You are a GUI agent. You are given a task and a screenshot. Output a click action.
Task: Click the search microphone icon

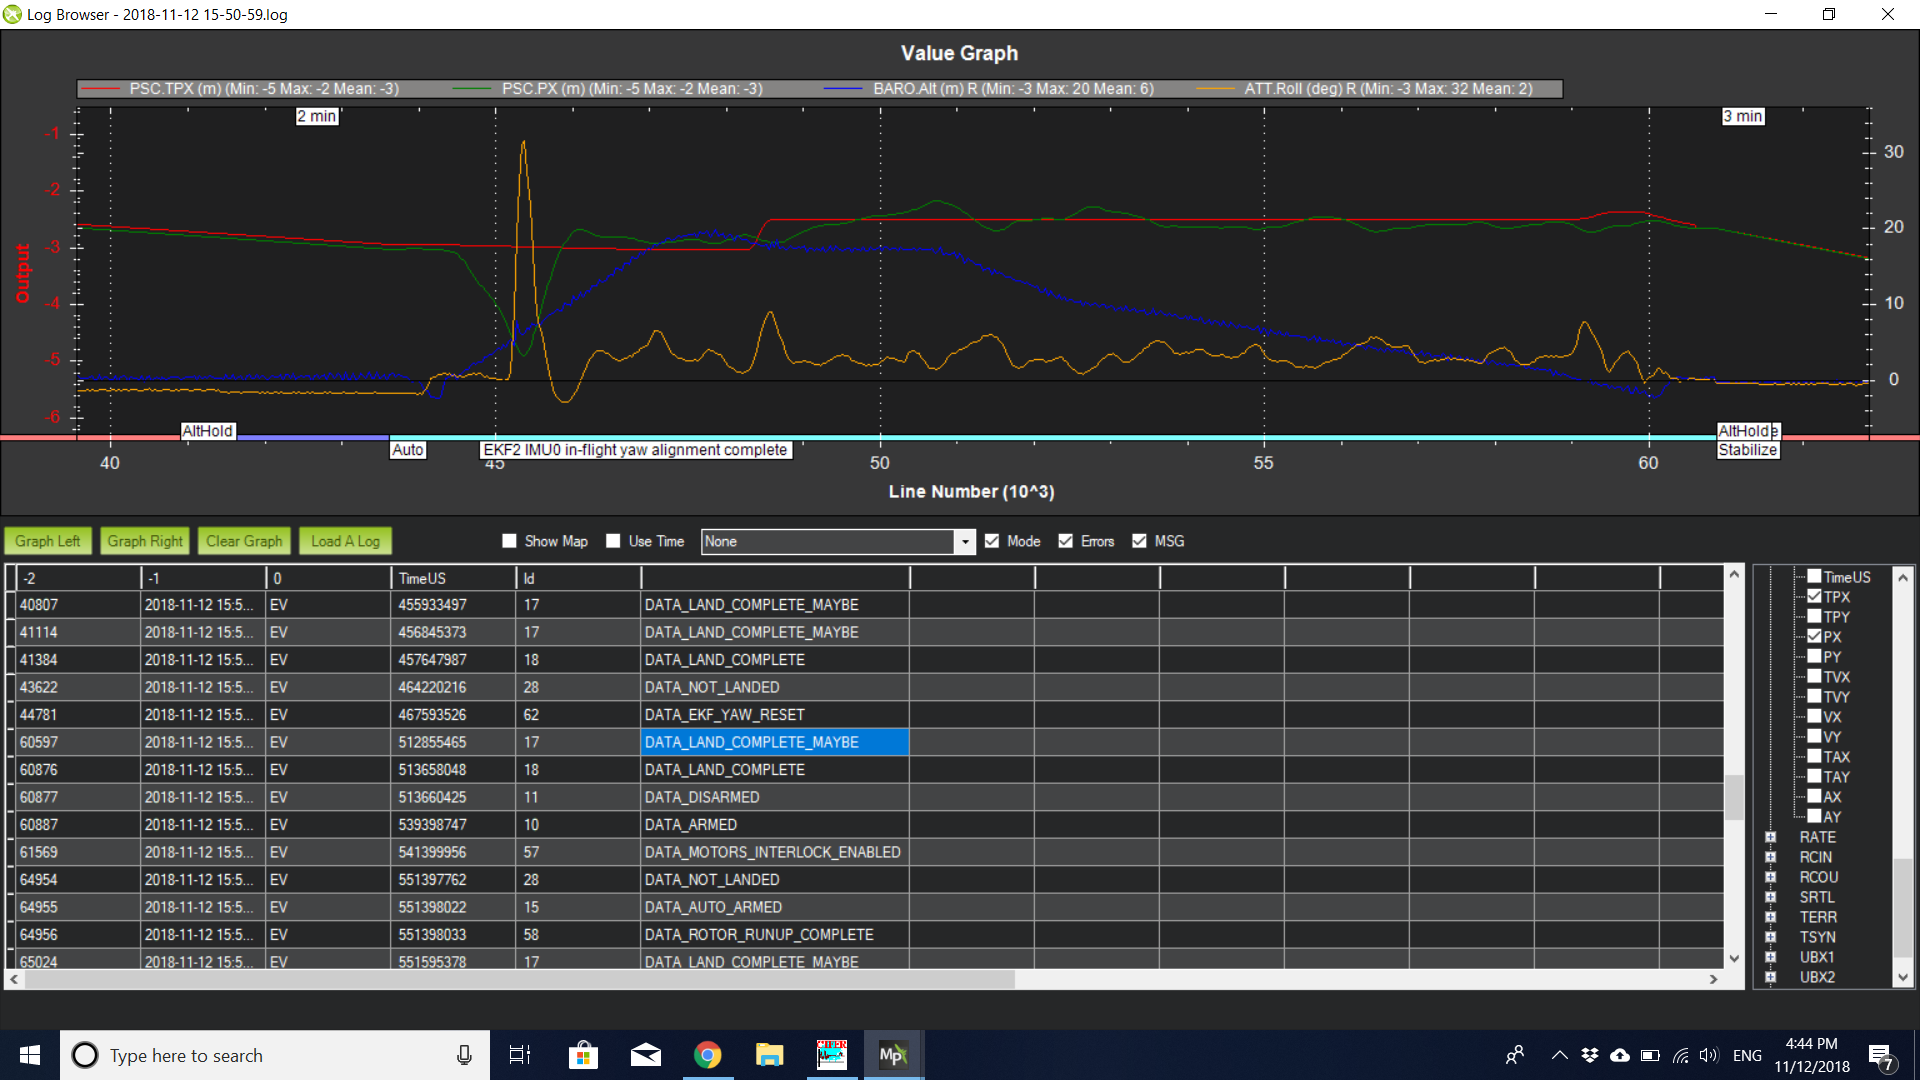coord(464,1054)
